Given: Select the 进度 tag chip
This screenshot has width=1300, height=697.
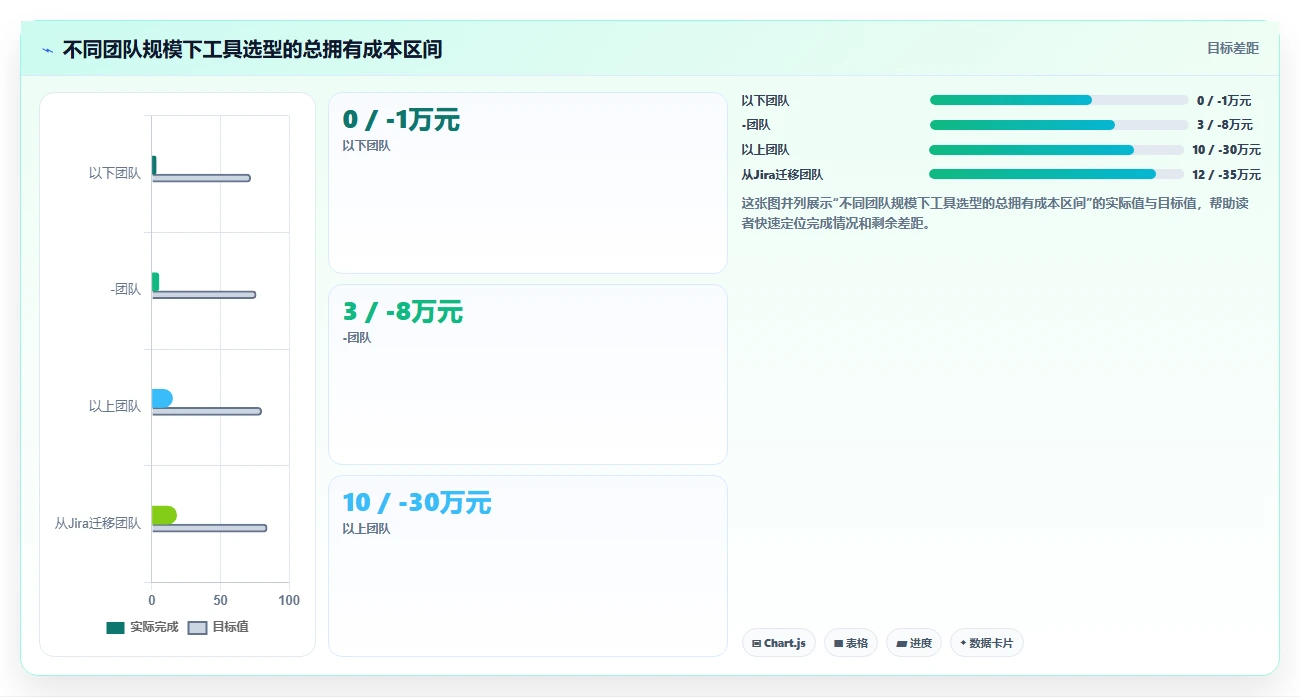Looking at the screenshot, I should (914, 643).
